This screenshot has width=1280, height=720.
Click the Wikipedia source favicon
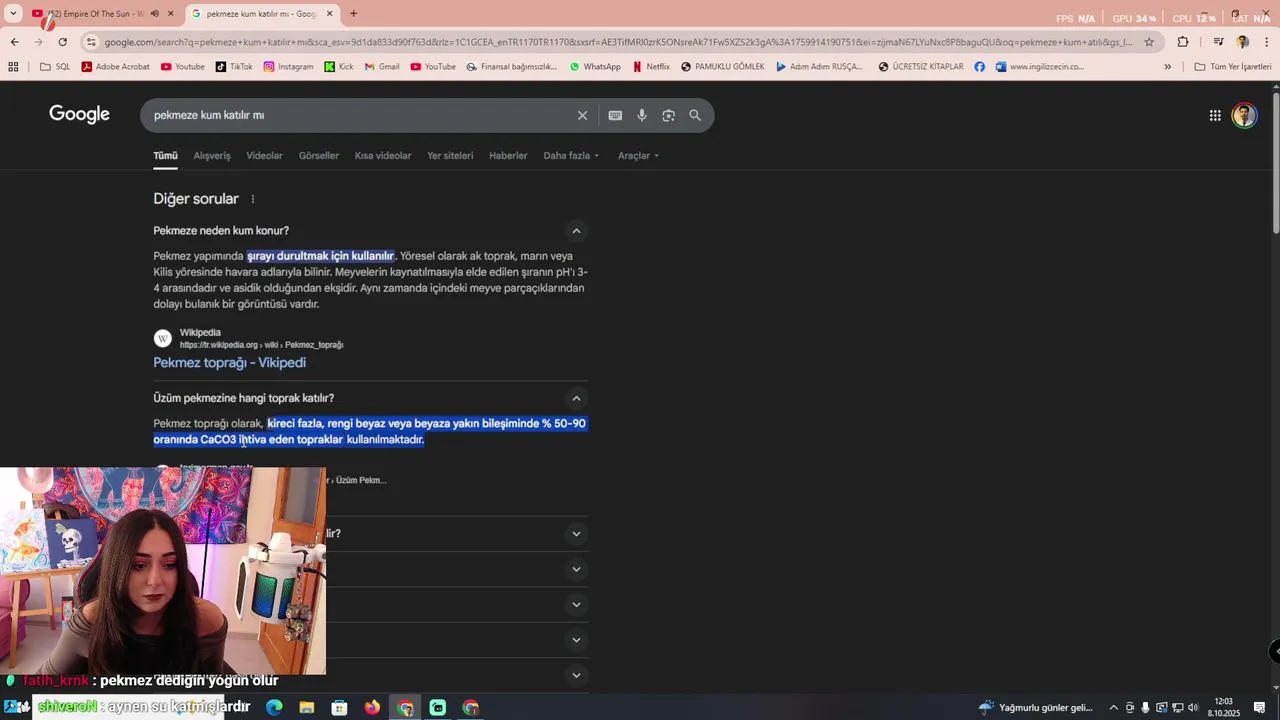163,338
